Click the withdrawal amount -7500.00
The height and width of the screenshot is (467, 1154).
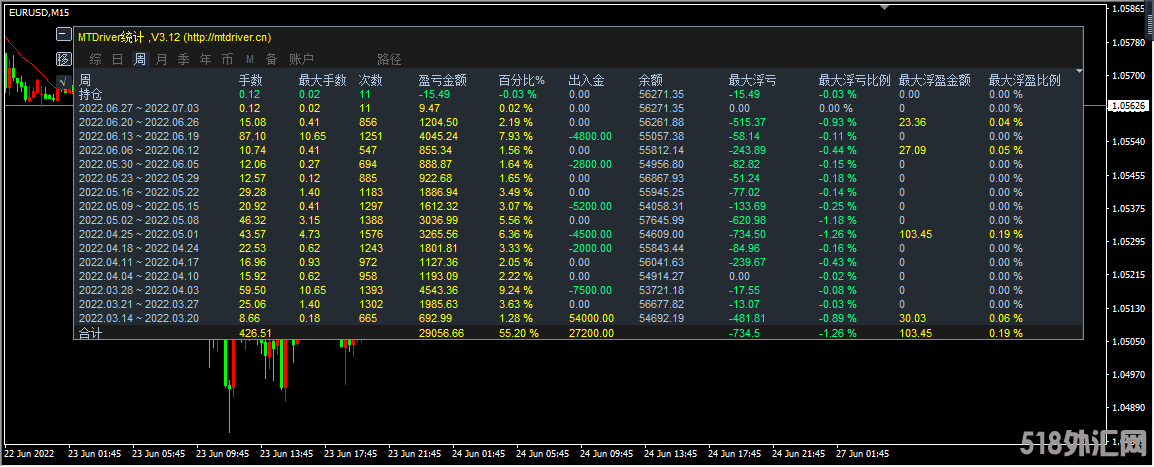tap(592, 290)
